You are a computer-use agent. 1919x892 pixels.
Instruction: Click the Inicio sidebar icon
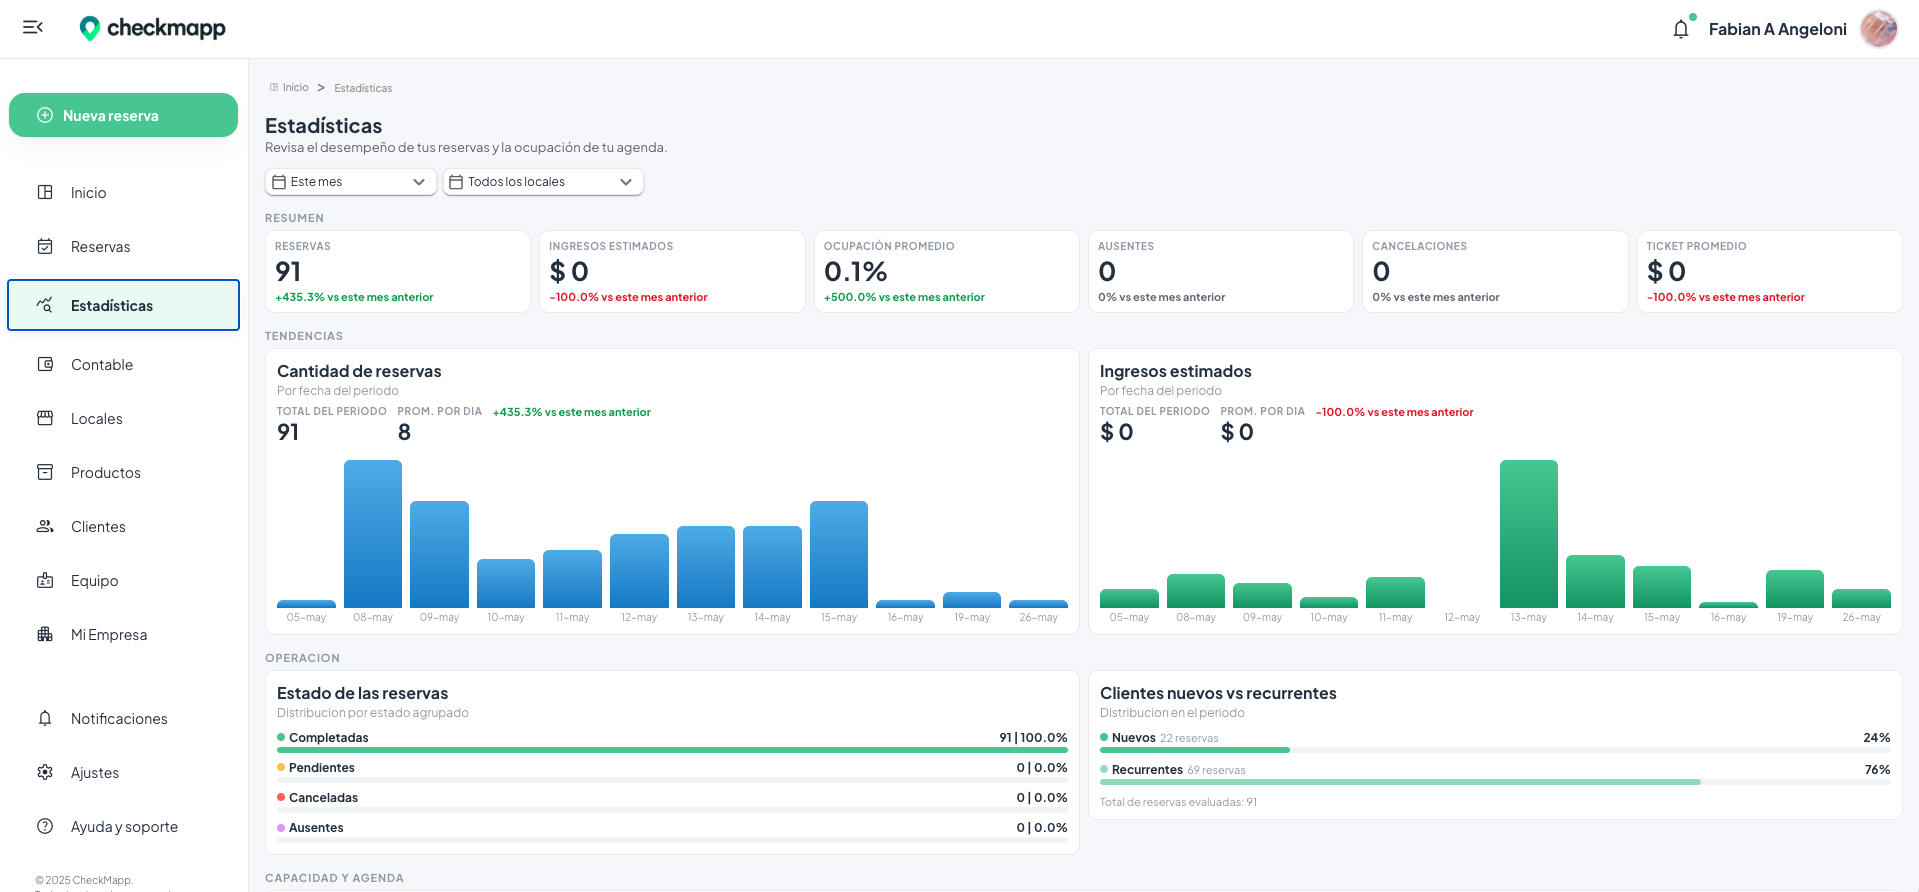[x=45, y=192]
